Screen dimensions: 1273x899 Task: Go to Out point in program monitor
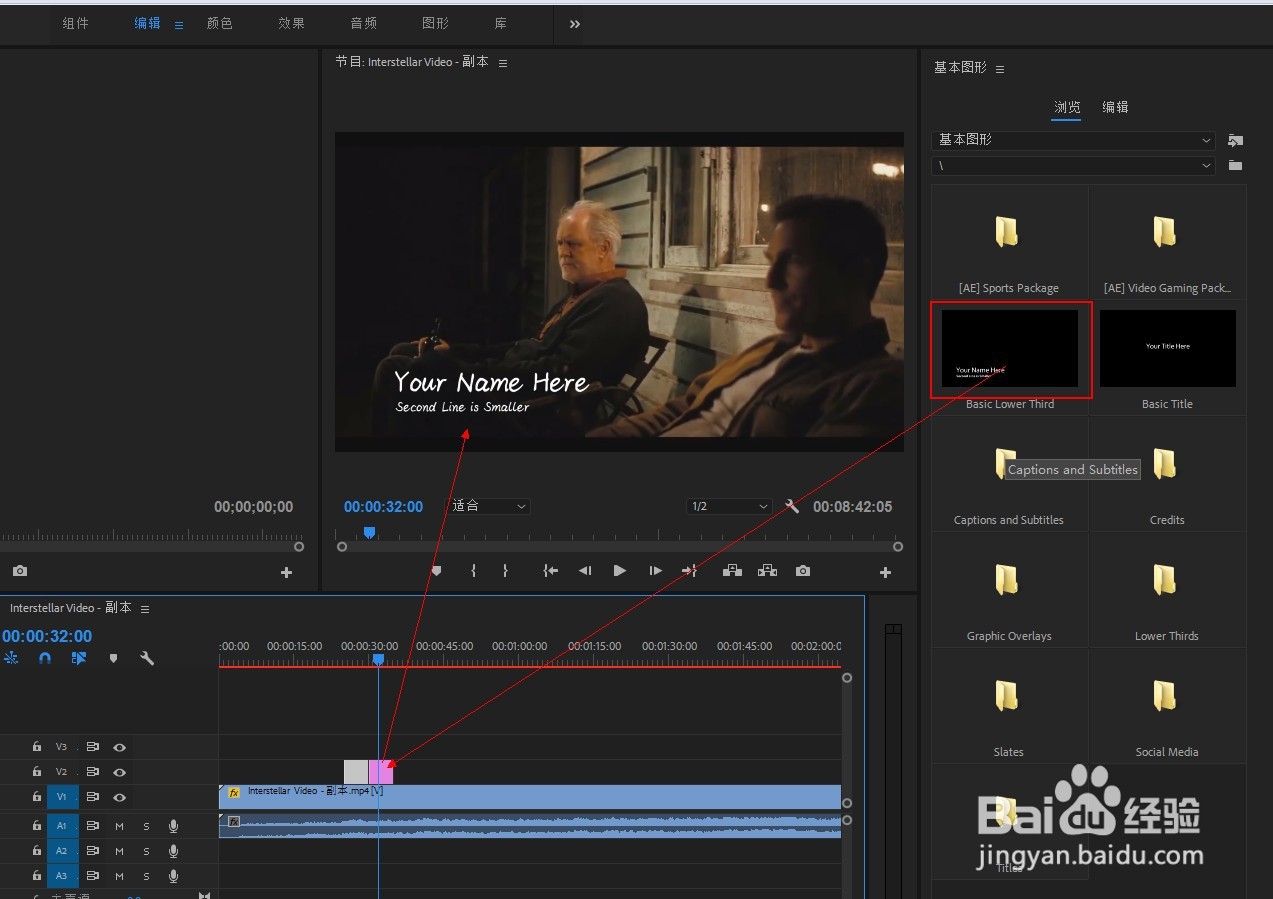click(689, 571)
